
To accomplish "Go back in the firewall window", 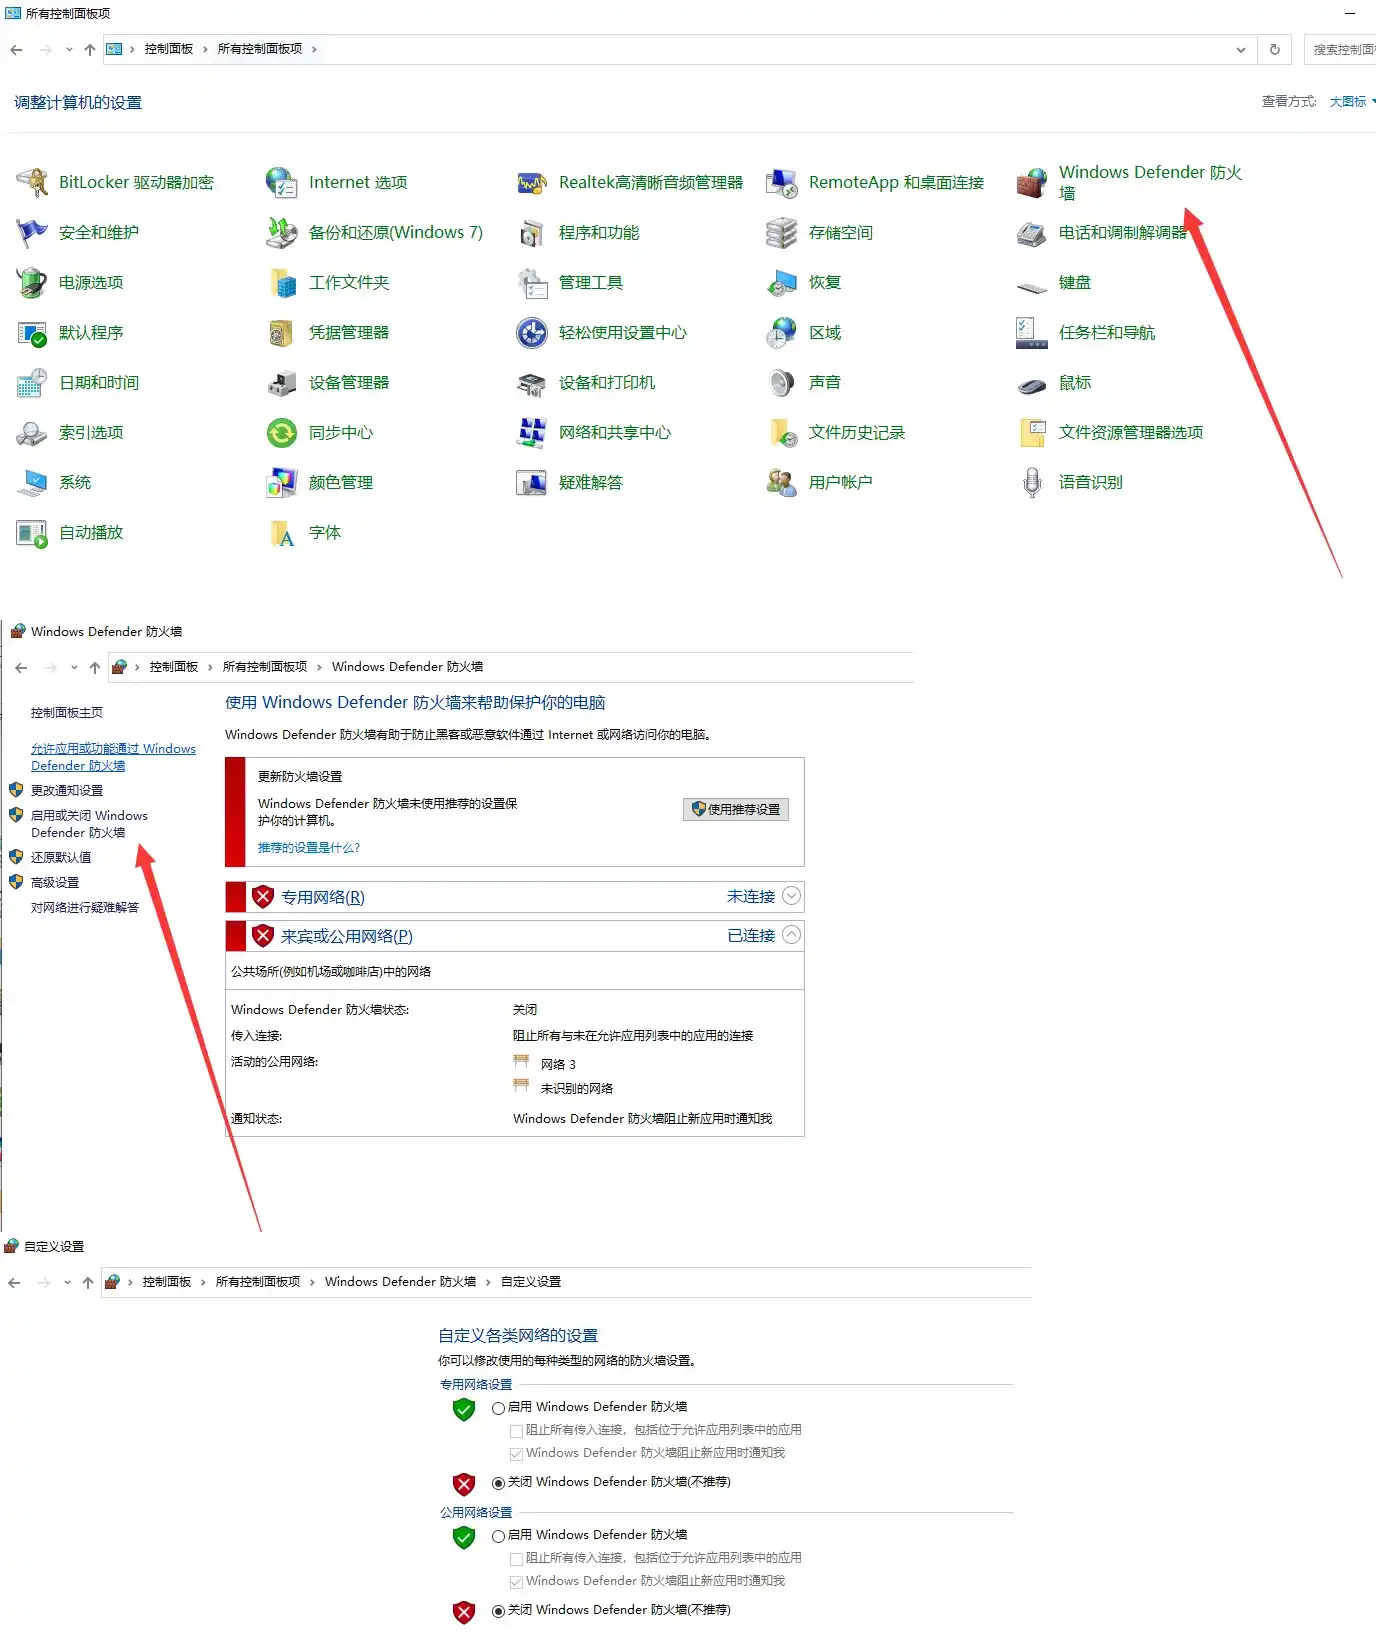I will coord(21,668).
